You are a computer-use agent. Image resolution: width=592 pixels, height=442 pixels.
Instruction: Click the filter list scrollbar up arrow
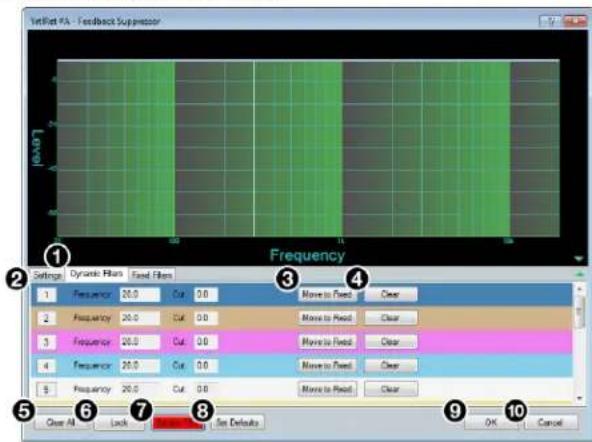(x=580, y=290)
